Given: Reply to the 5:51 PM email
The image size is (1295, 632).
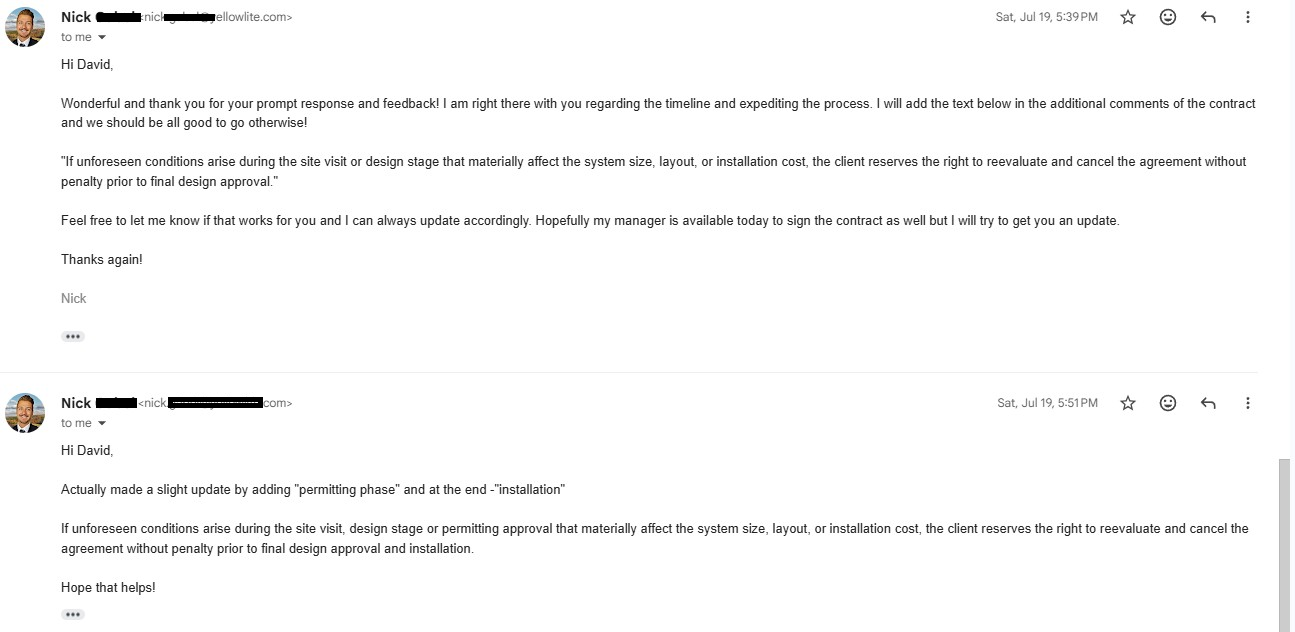Looking at the screenshot, I should click(x=1208, y=403).
